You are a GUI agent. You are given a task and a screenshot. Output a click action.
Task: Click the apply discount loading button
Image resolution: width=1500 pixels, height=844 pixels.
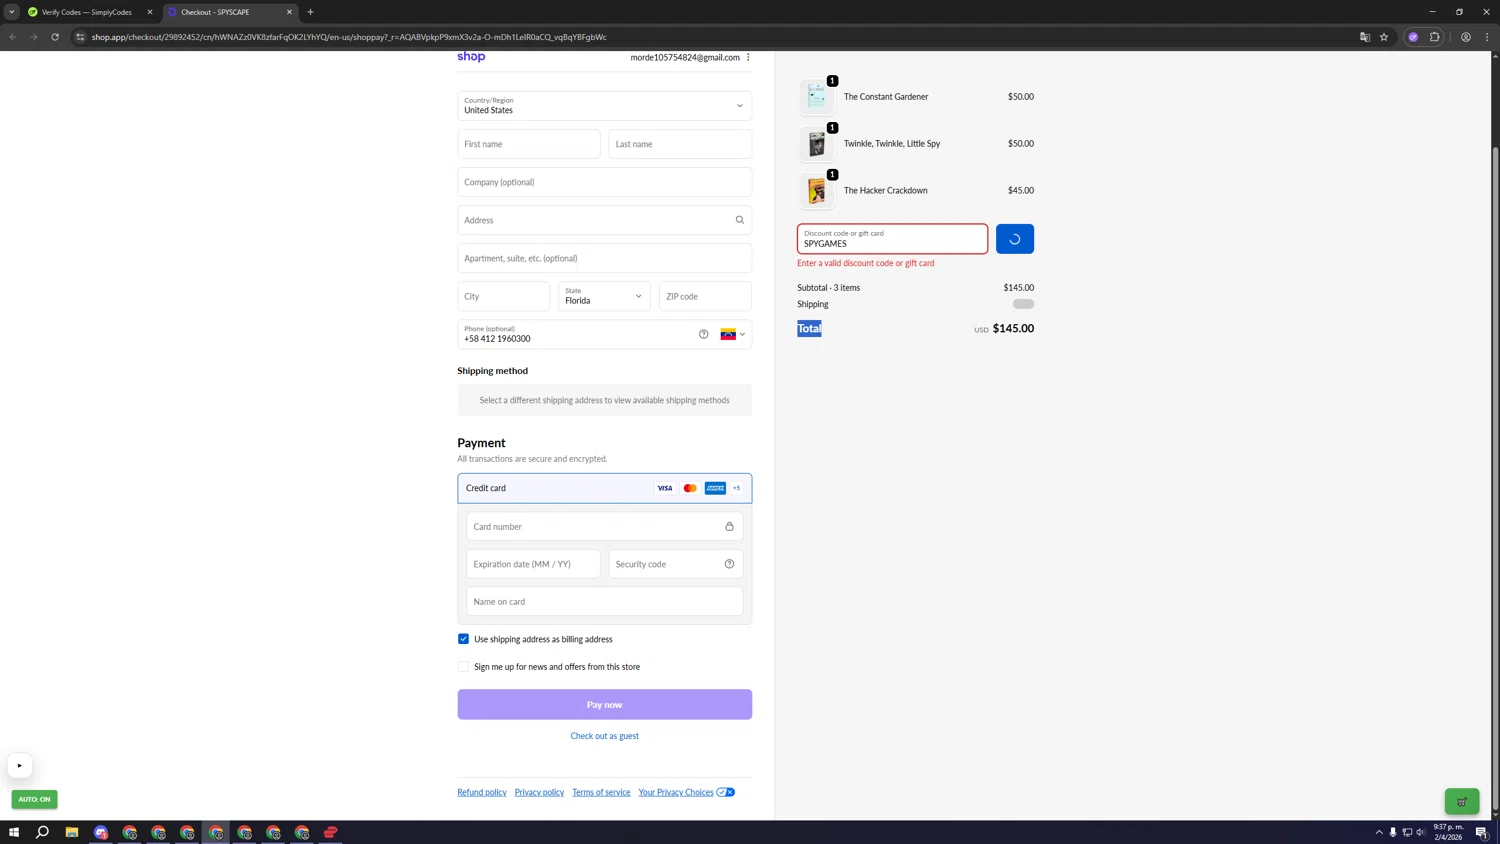[x=1015, y=239]
